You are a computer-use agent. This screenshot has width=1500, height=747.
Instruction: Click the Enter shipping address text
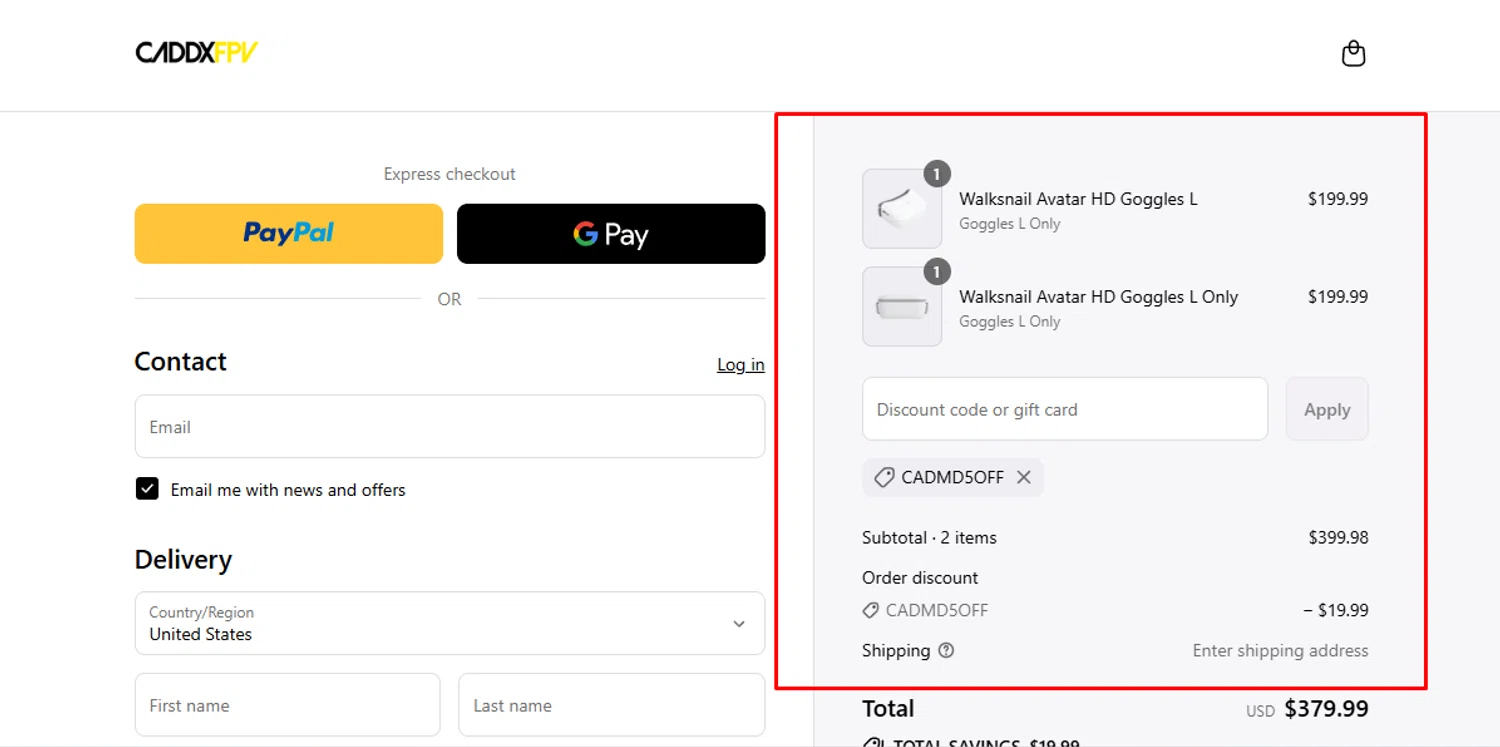coord(1280,651)
